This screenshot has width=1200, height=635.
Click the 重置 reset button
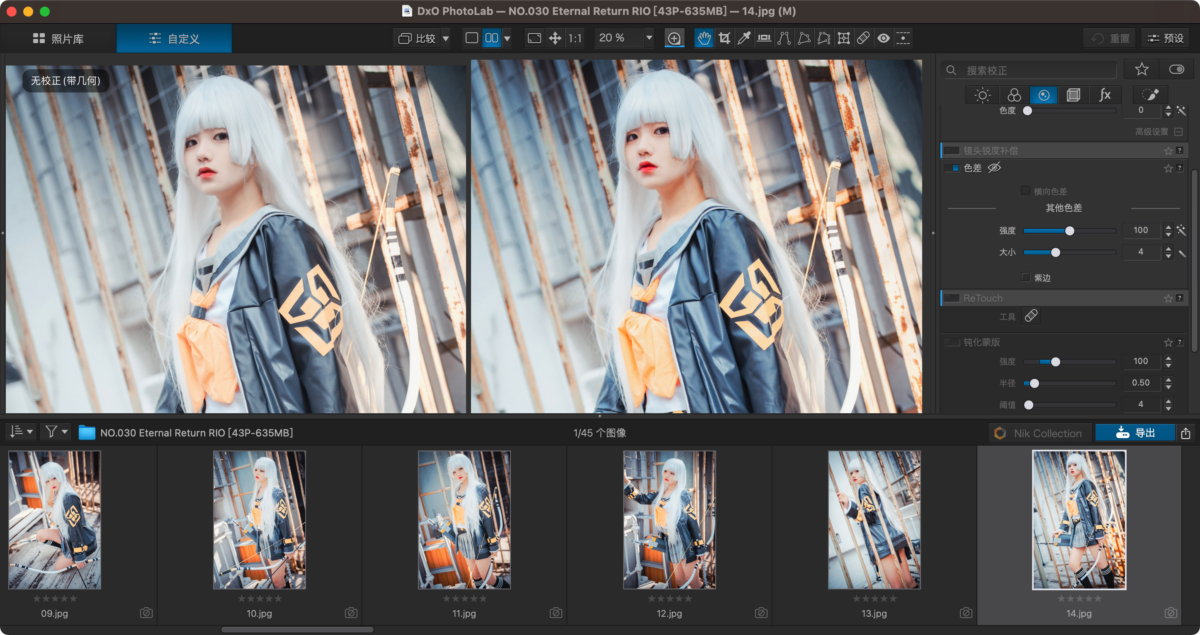1109,38
